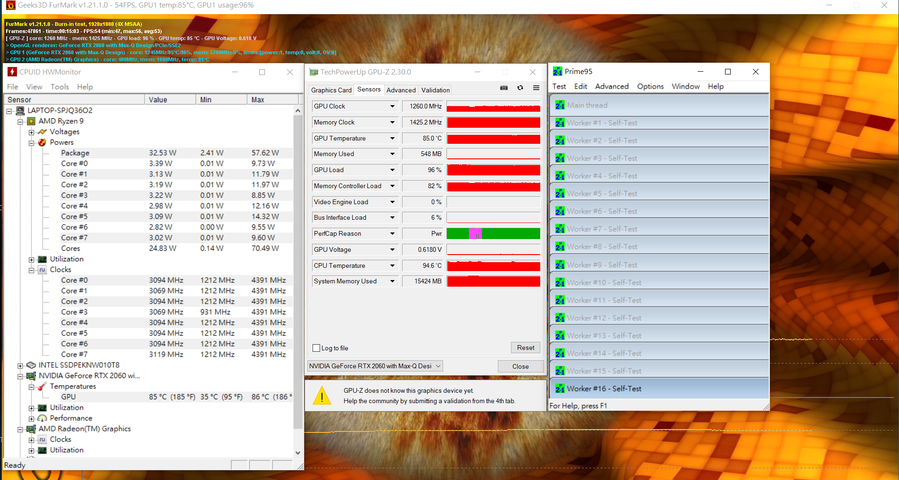Click the Voltages lightning icon in HWMonitor
Viewport: 899px width, 480px height.
[42, 132]
